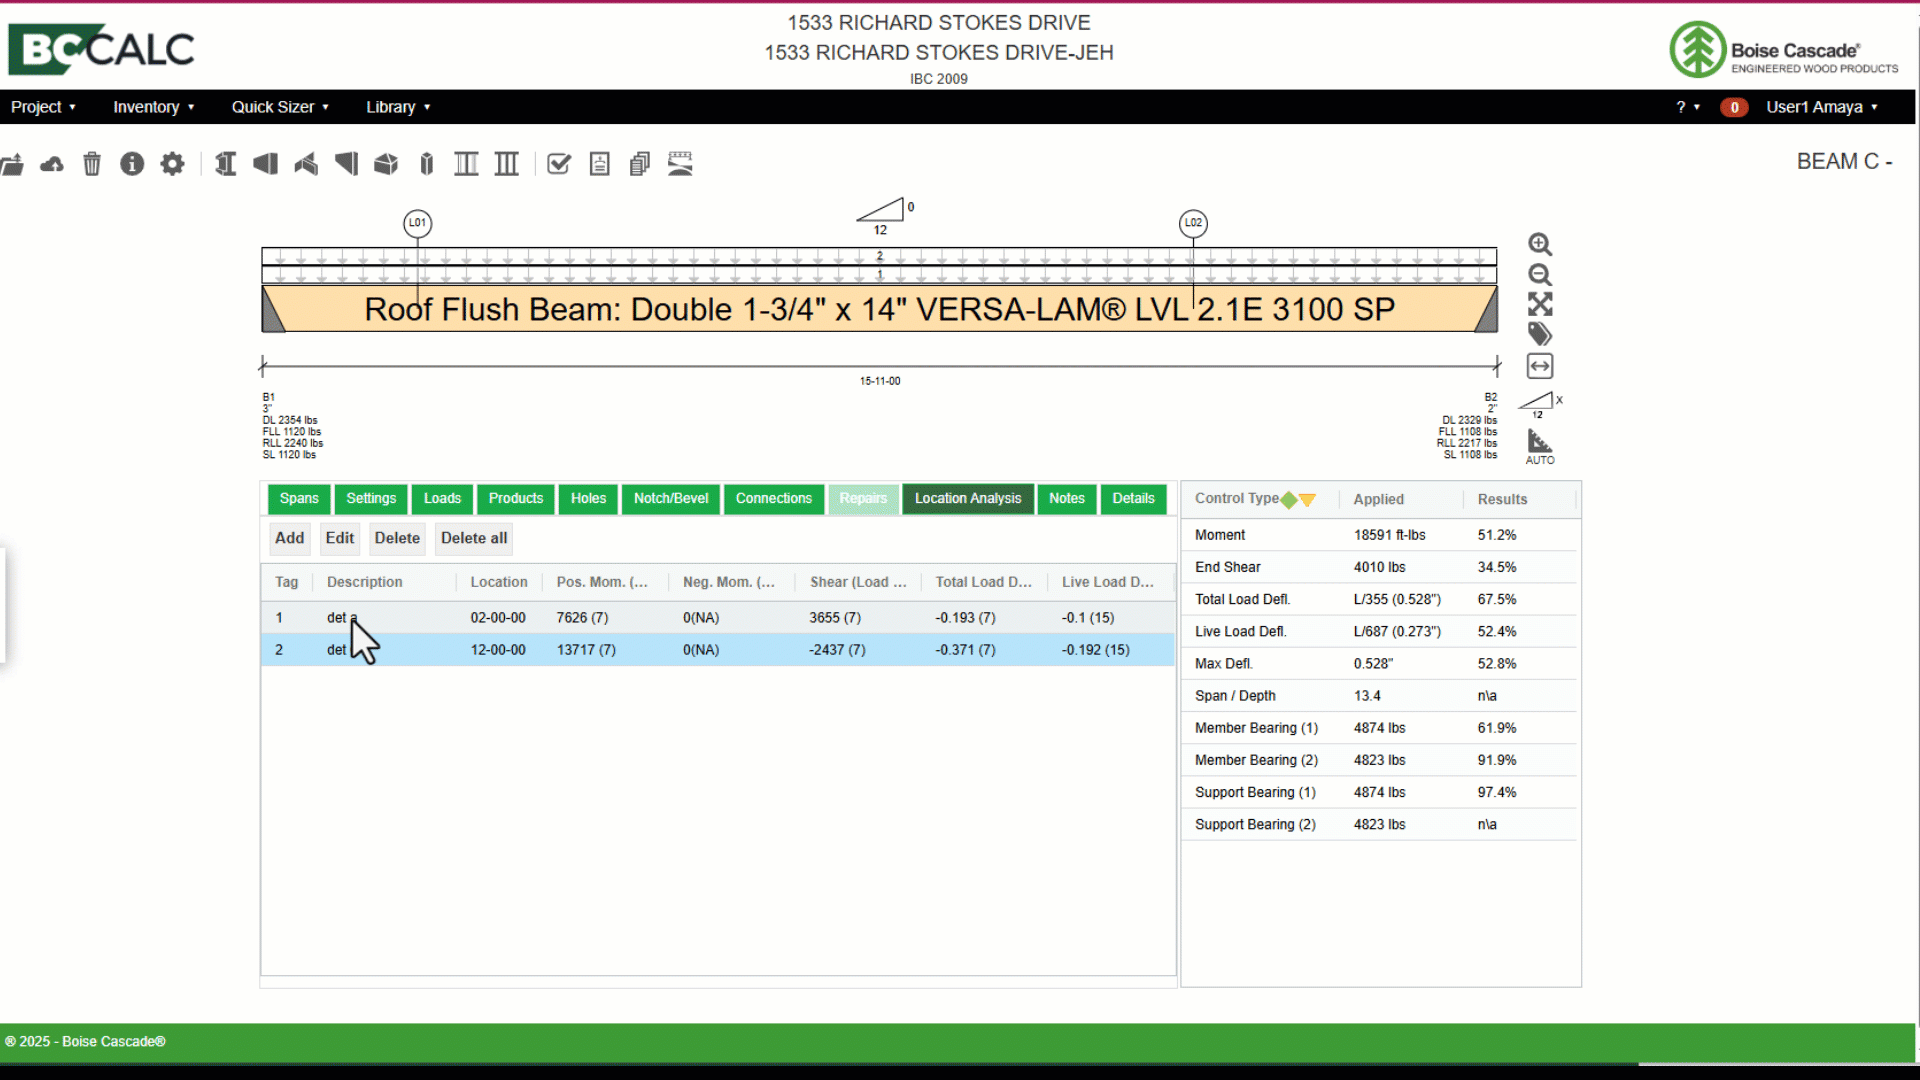The image size is (1920, 1080).
Task: Click the Edit button
Action: click(340, 538)
